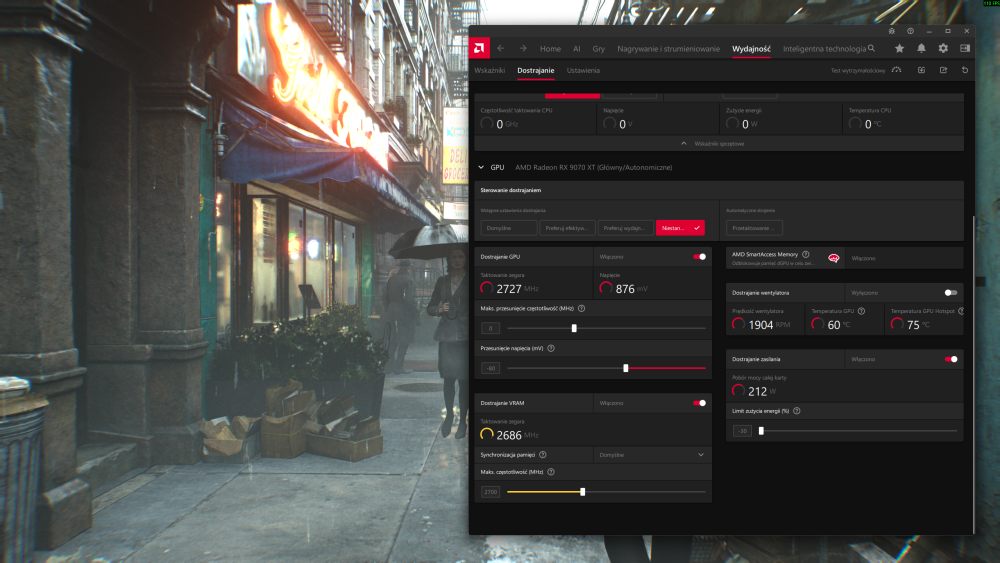Image resolution: width=1000 pixels, height=563 pixels.
Task: Click the frequency offset value field 0
Action: pyautogui.click(x=490, y=328)
